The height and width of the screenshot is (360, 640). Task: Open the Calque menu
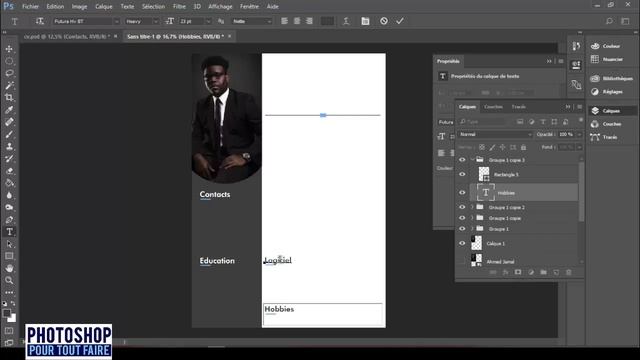(x=104, y=7)
